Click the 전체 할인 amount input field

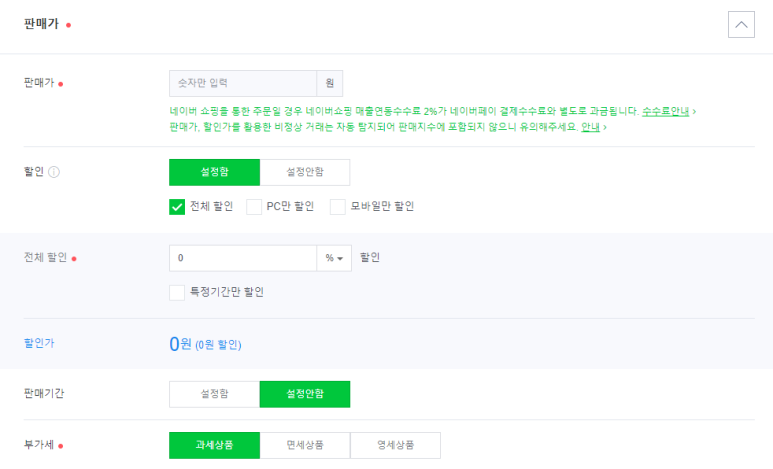tap(243, 258)
